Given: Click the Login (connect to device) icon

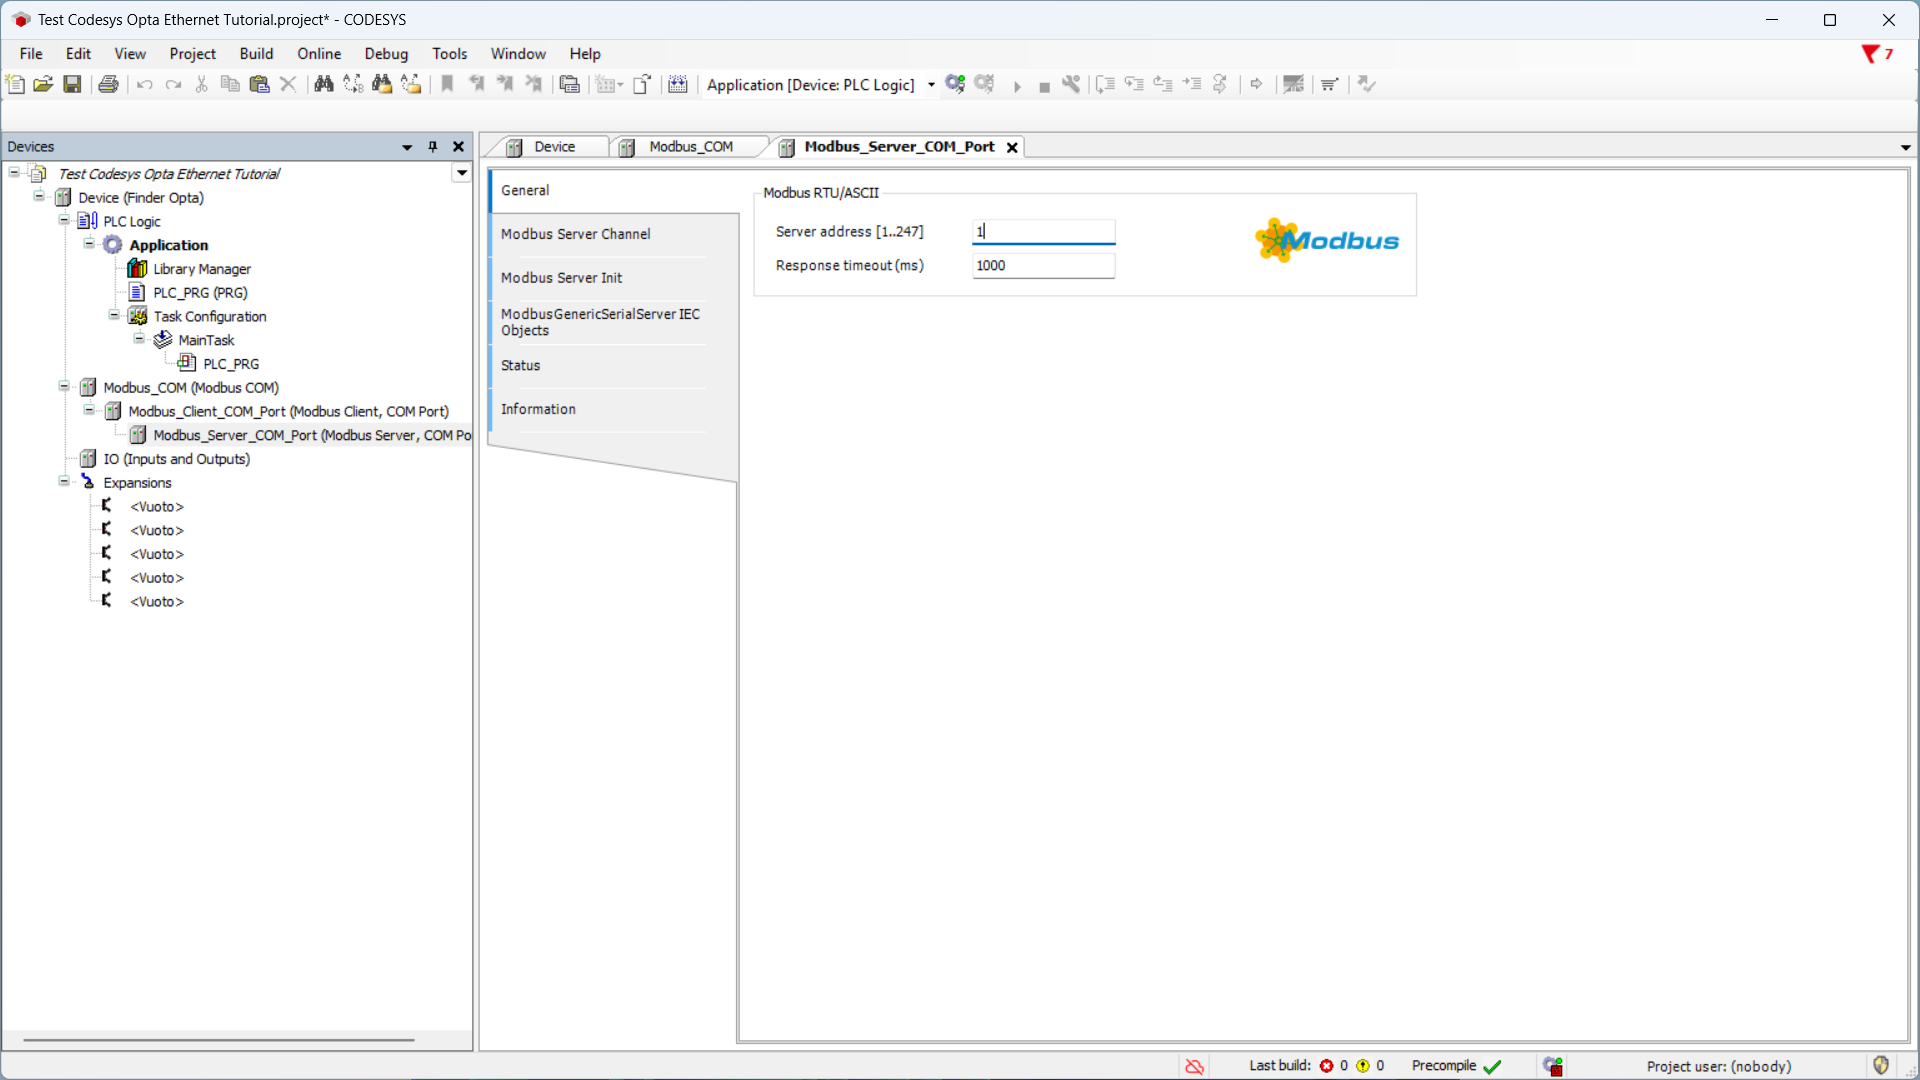Looking at the screenshot, I should (x=955, y=84).
